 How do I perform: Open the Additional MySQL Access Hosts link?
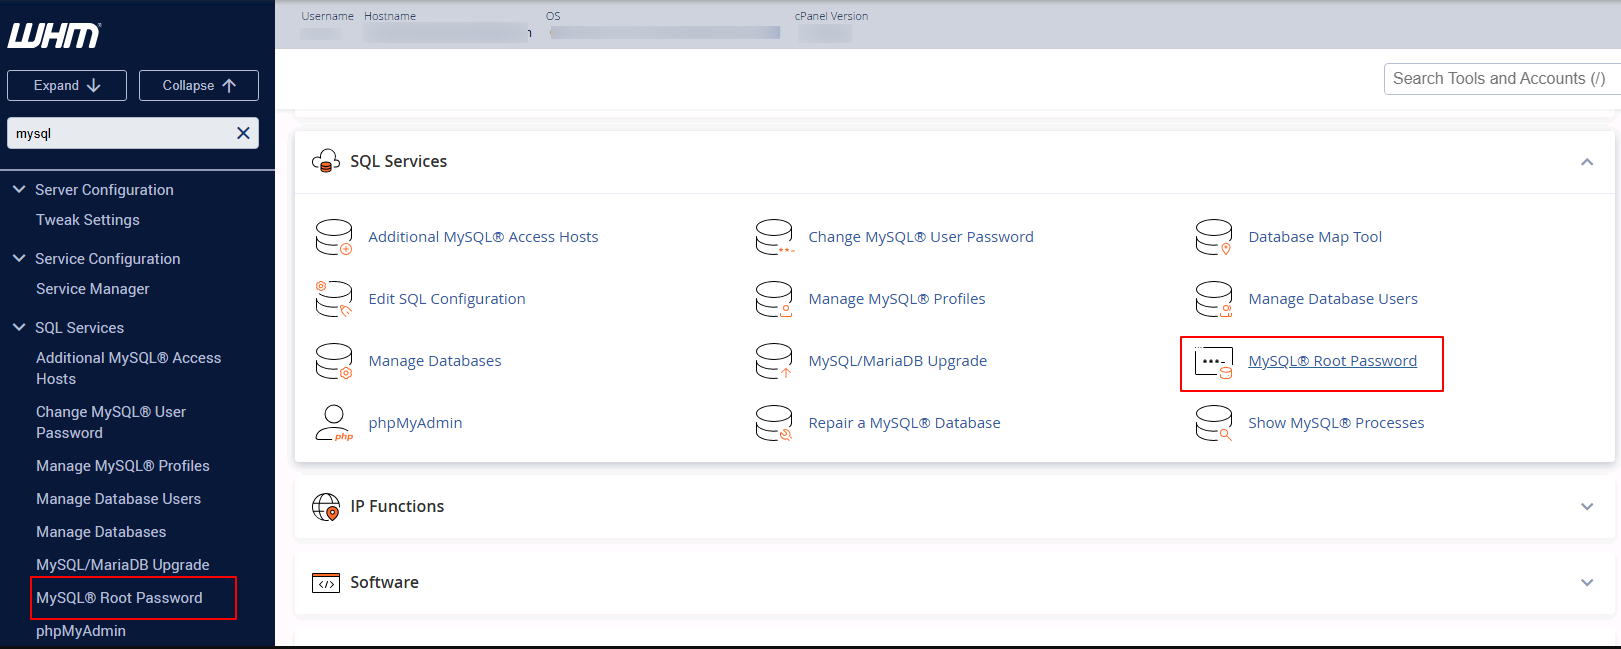coord(483,237)
